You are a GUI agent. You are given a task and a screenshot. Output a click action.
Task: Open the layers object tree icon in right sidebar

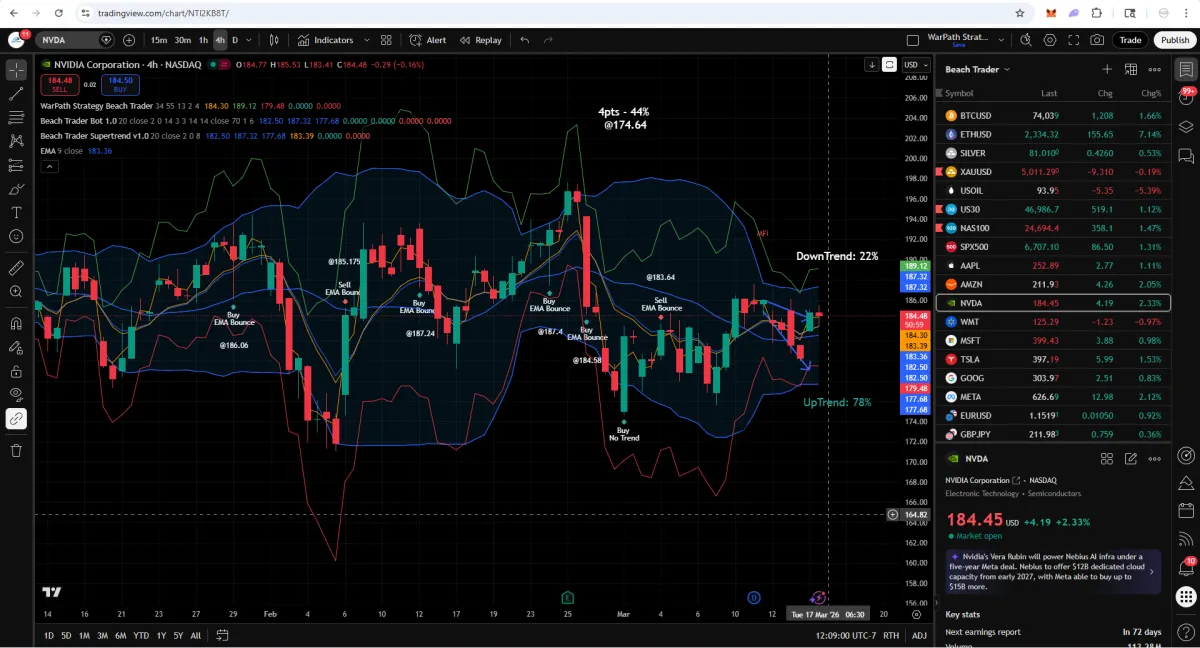point(1186,127)
